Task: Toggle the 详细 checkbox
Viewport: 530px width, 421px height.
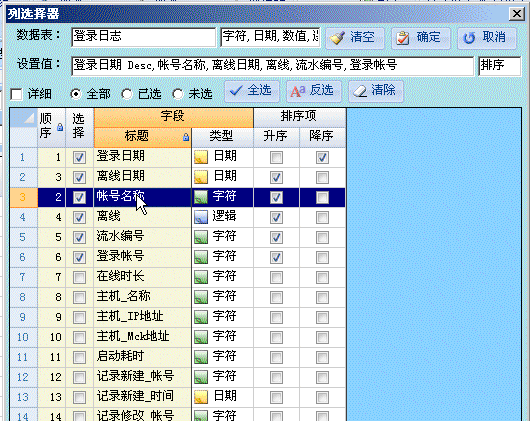Action: (x=16, y=94)
